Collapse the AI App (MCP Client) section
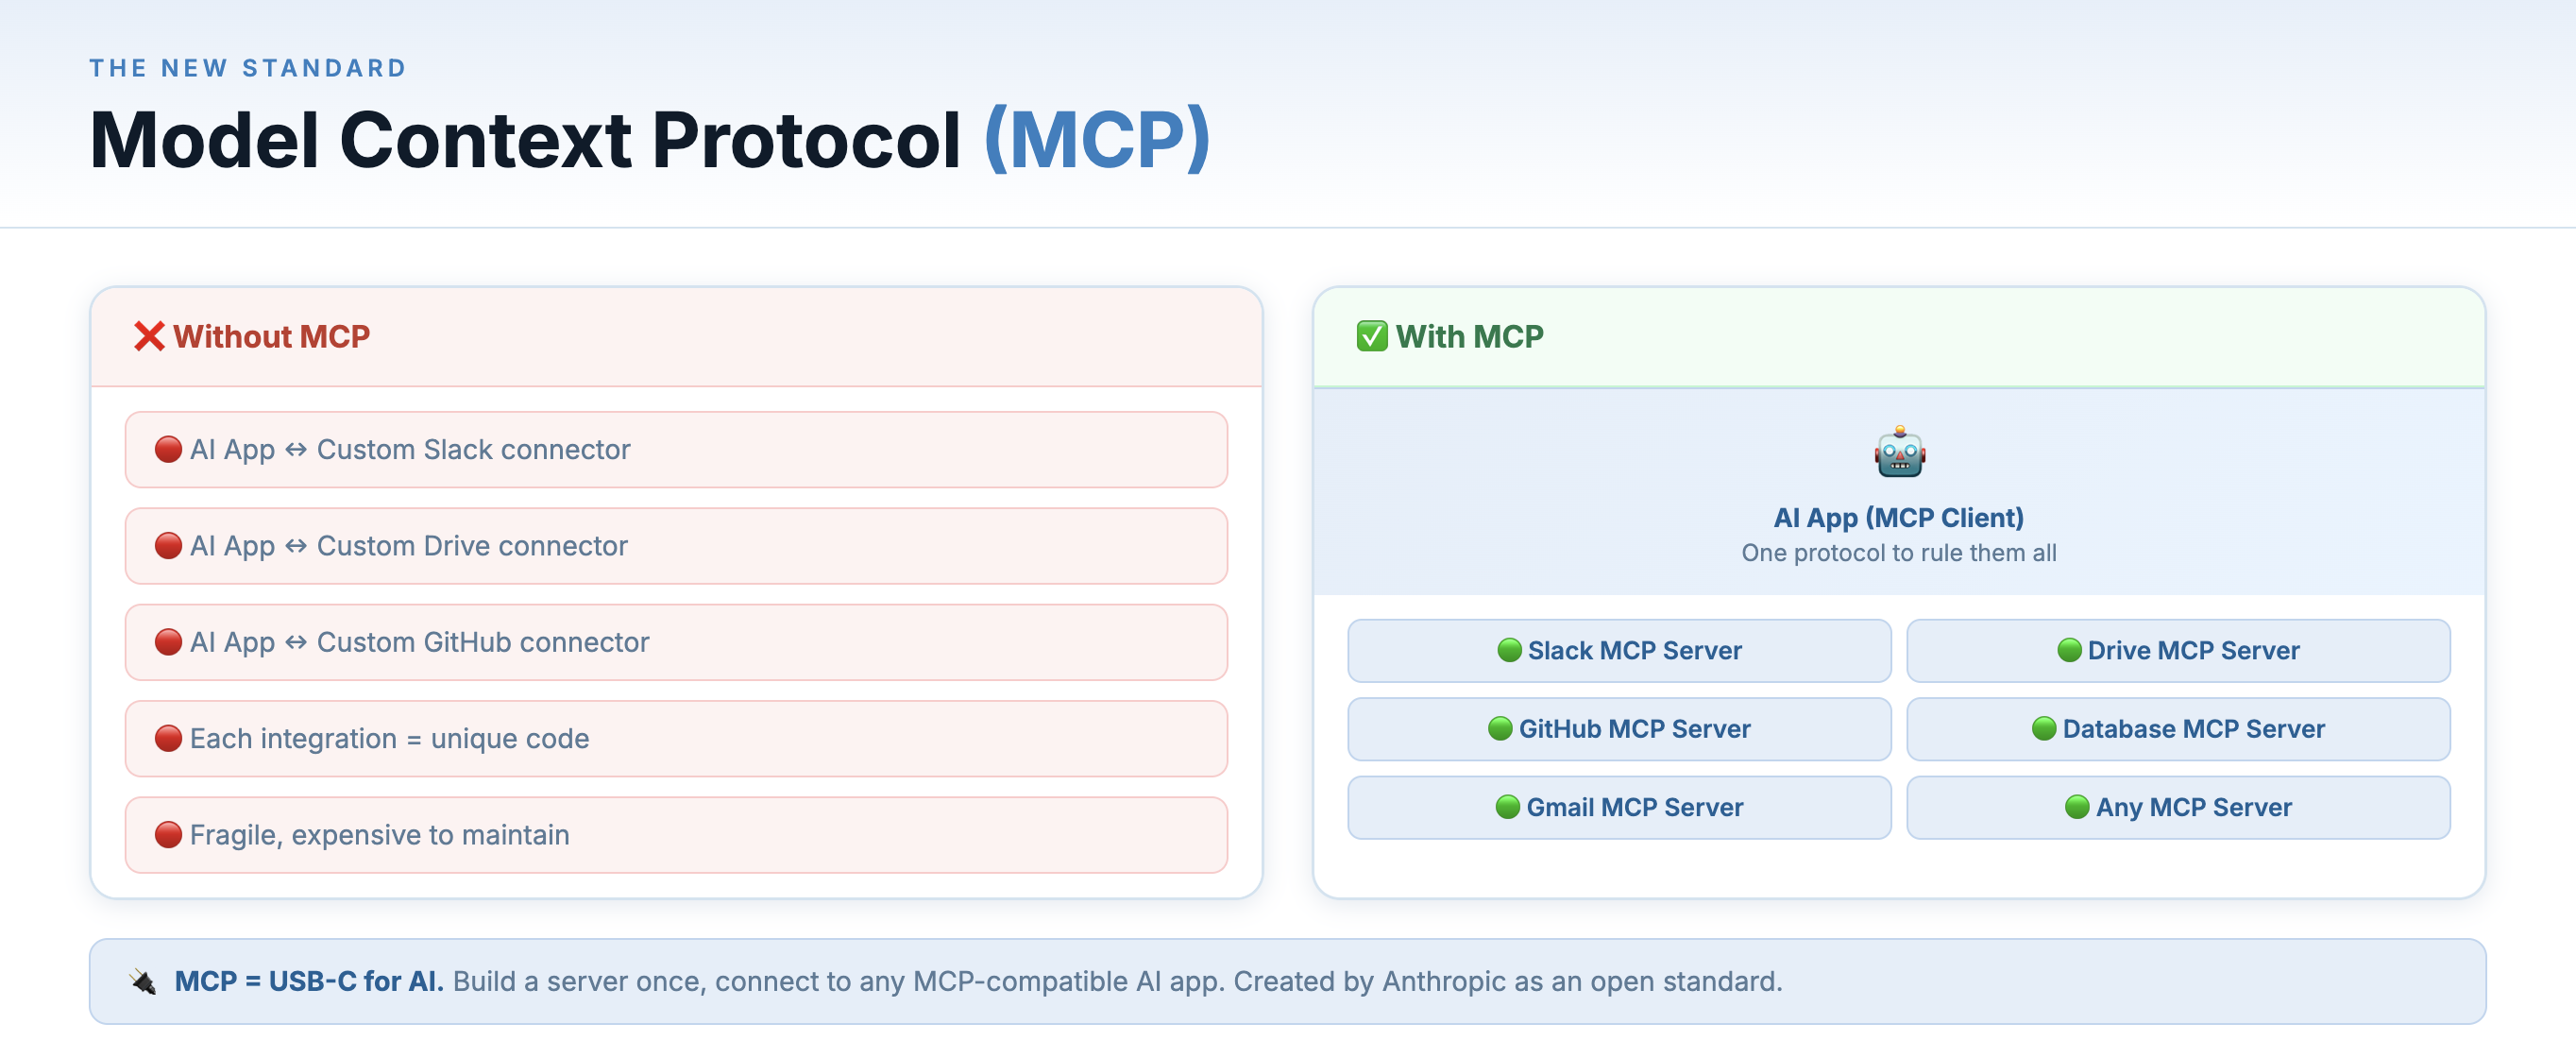The height and width of the screenshot is (1058, 2576). (1899, 517)
